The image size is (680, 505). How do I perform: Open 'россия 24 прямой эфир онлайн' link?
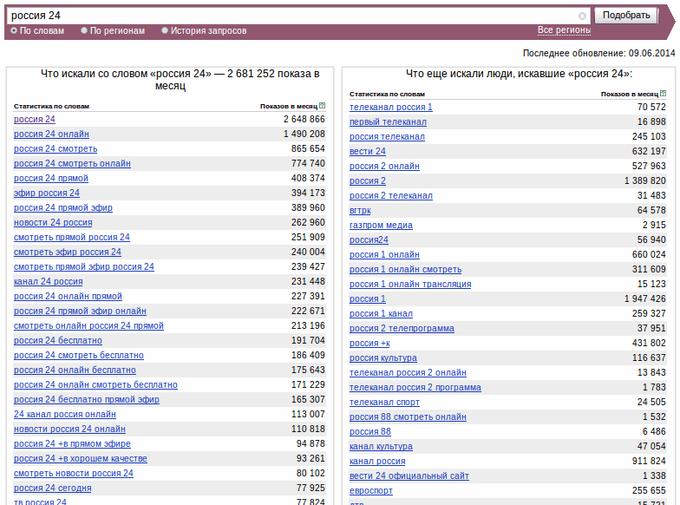(x=80, y=311)
